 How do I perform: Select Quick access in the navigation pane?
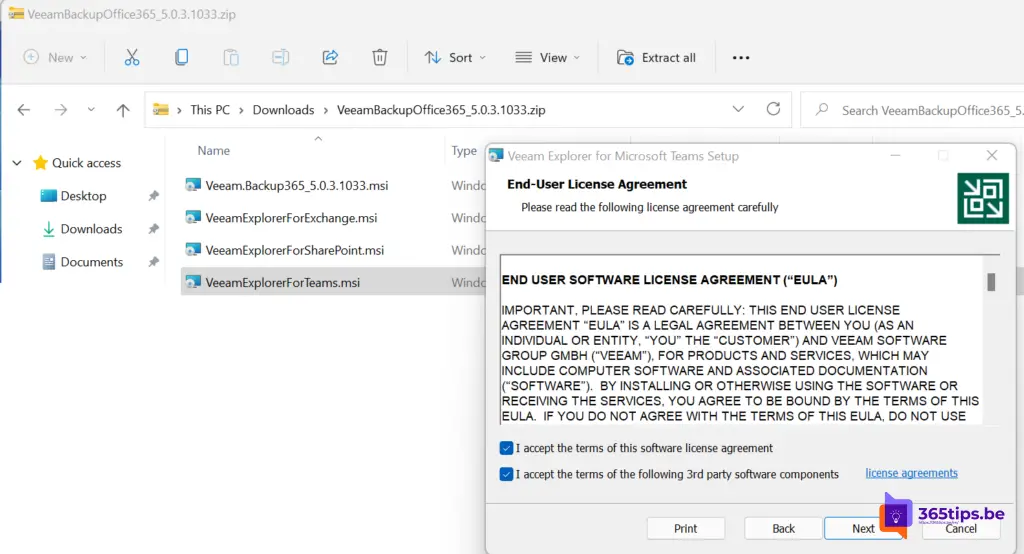[86, 163]
